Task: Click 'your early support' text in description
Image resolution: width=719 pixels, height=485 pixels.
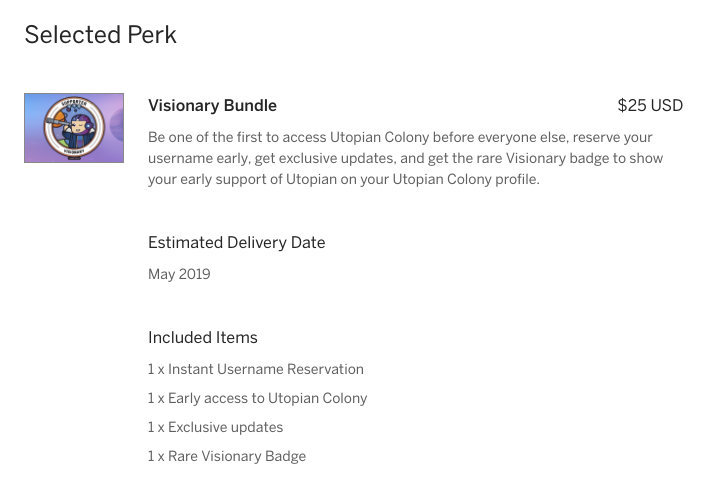Action: 207,179
